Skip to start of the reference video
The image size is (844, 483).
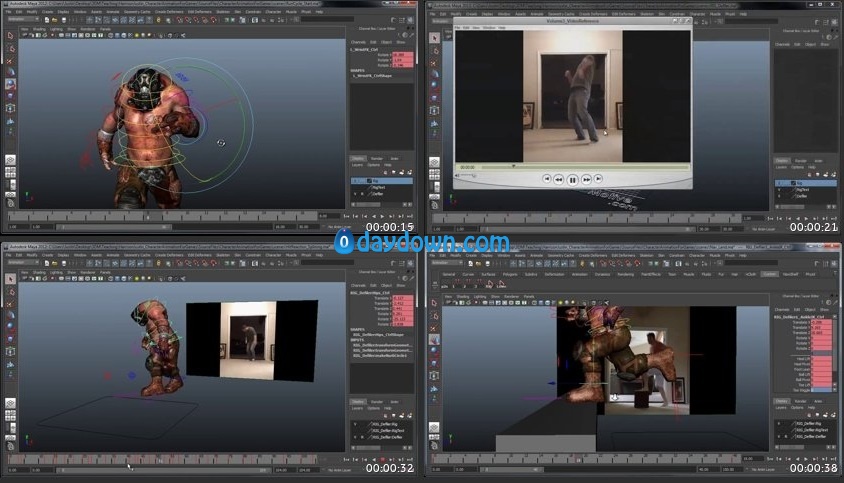pos(546,178)
